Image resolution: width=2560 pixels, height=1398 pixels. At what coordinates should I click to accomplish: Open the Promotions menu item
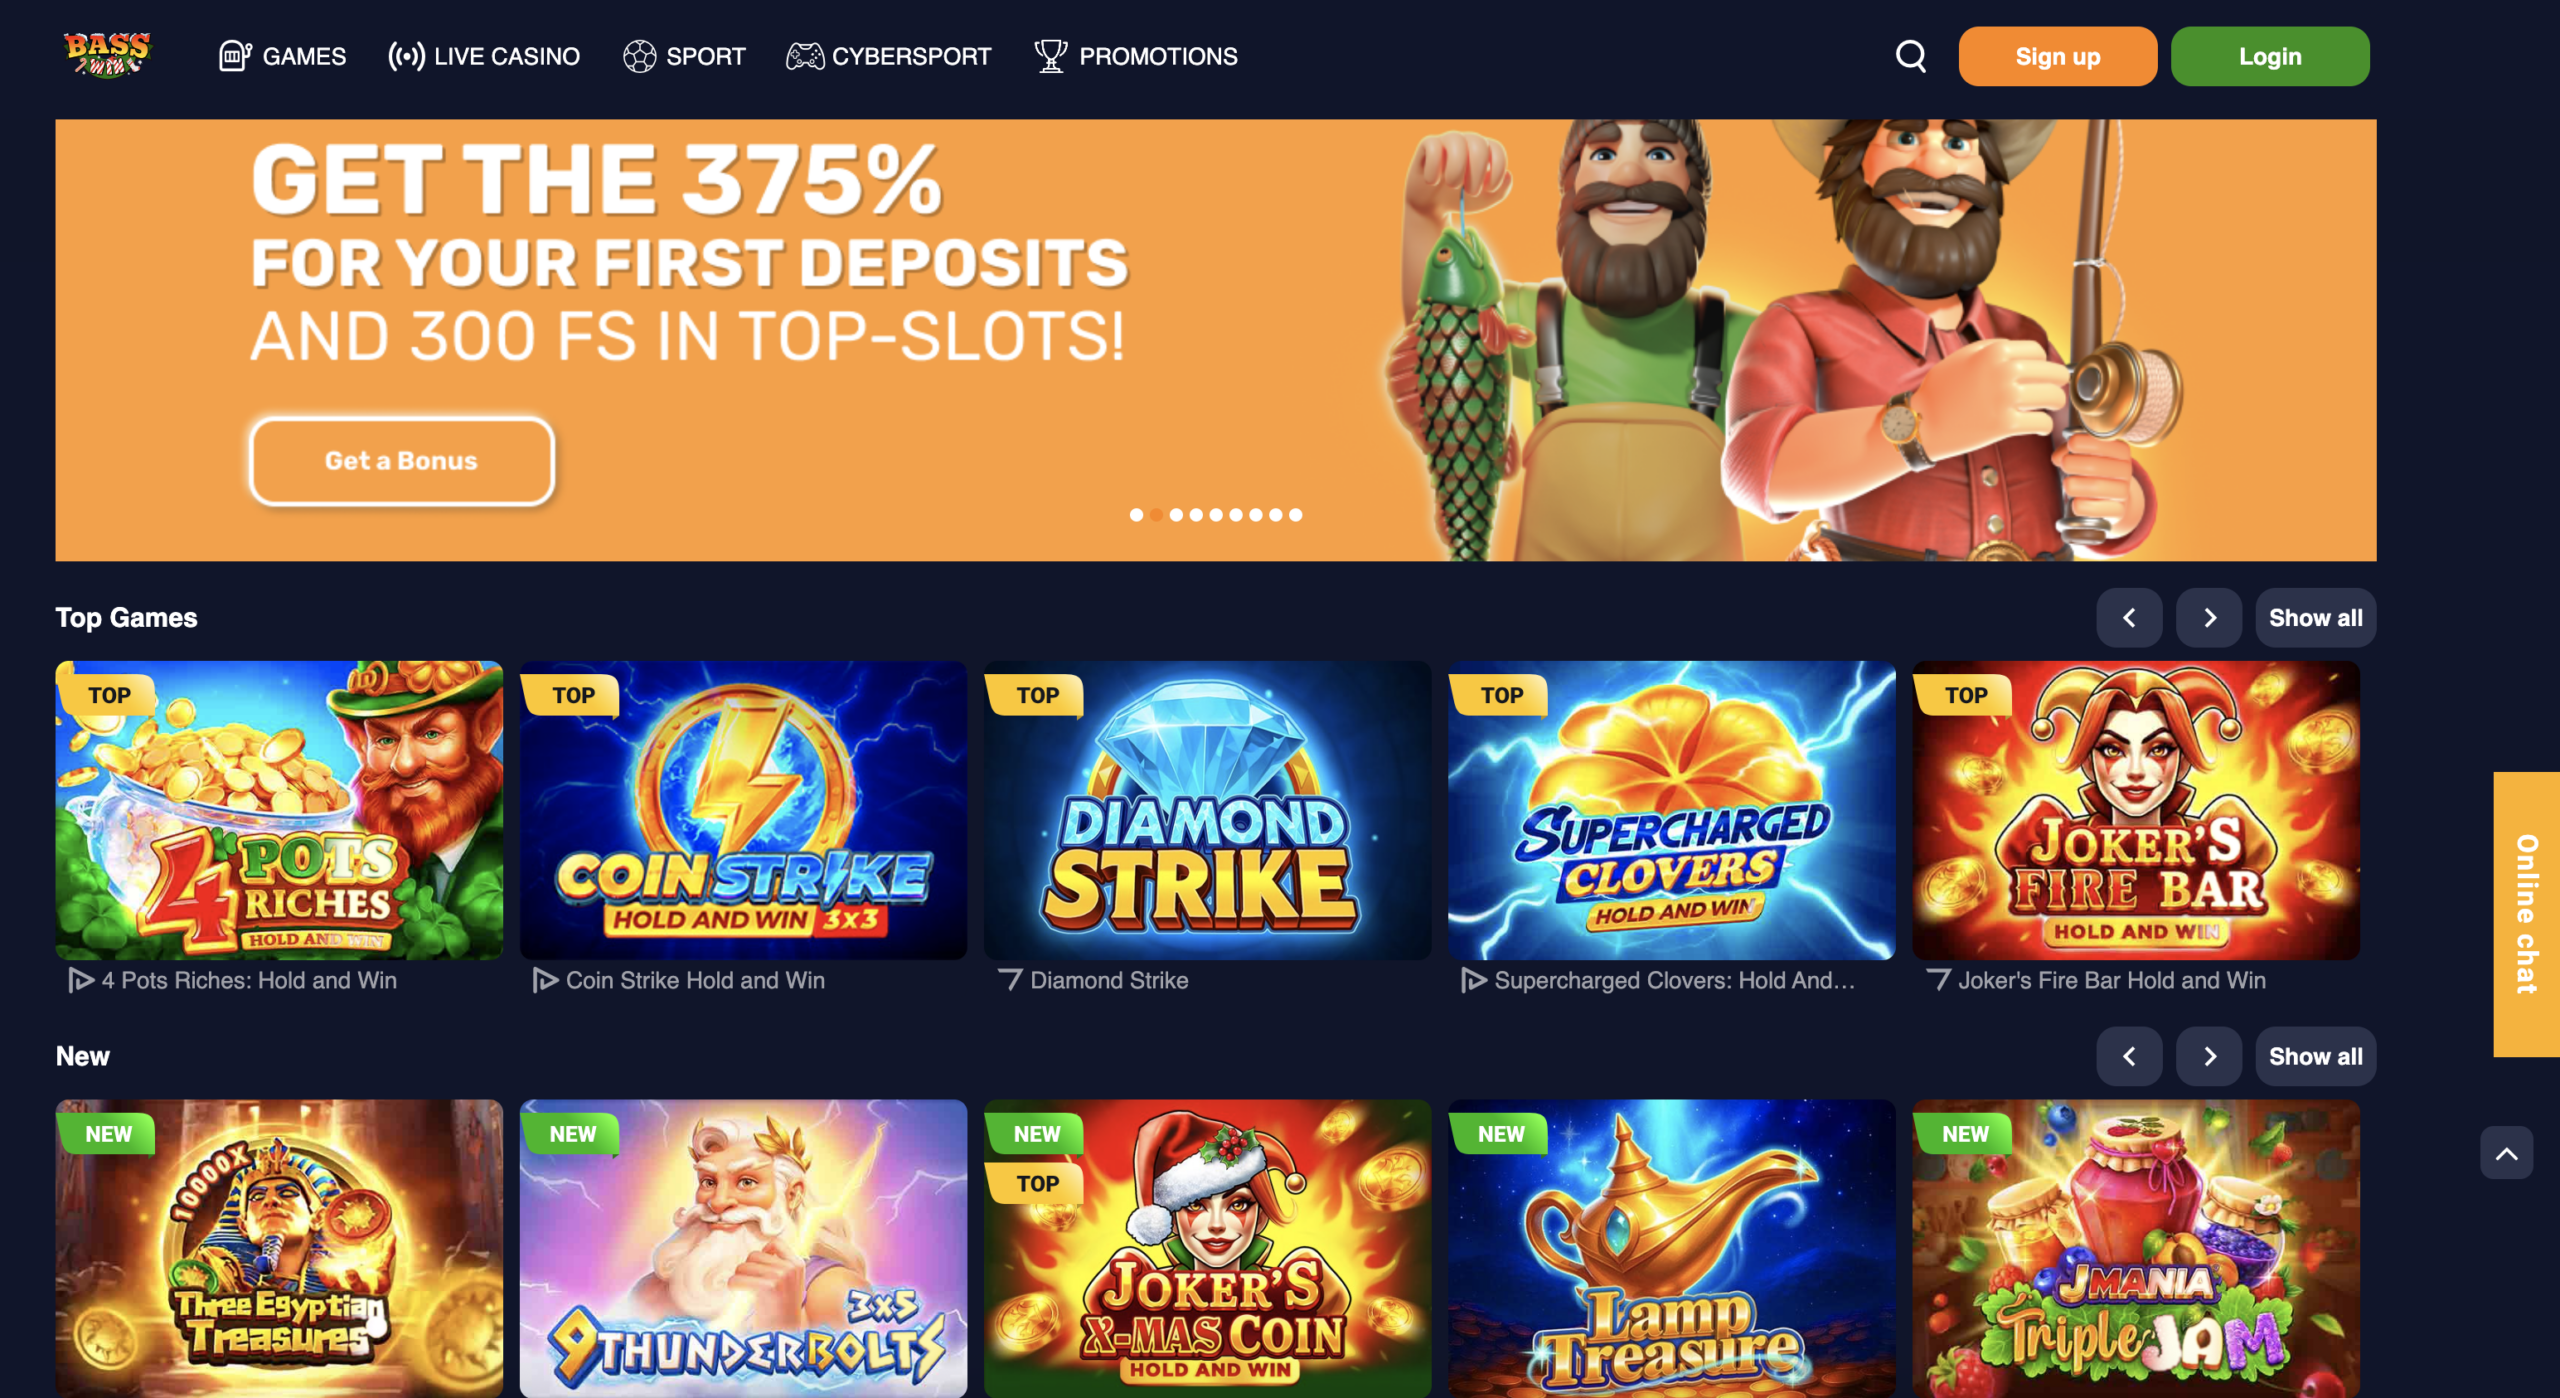(x=1136, y=56)
